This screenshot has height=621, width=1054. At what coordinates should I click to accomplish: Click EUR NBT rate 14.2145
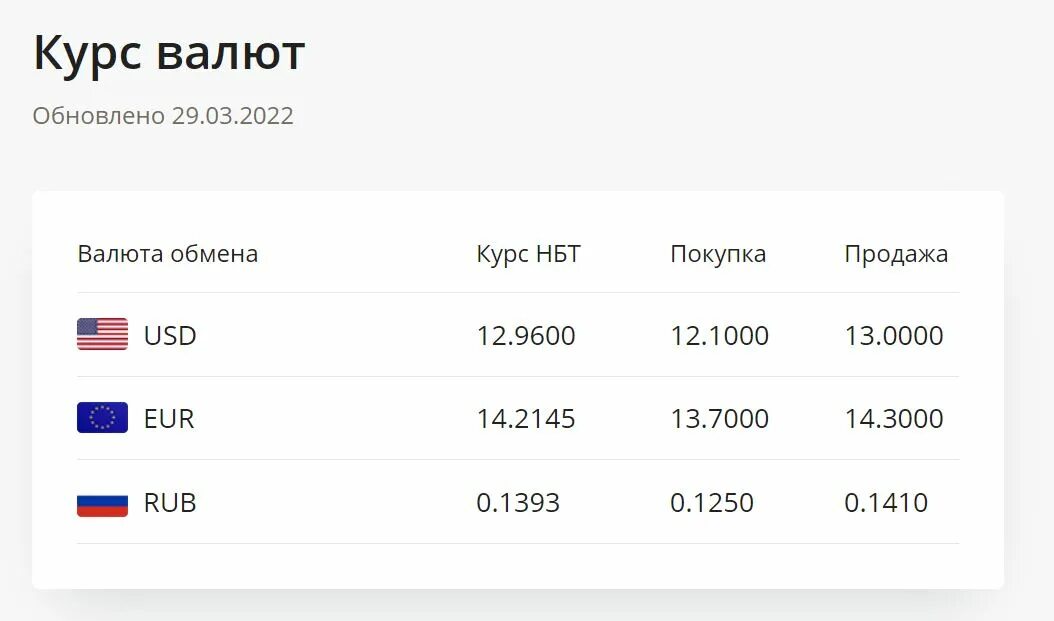[x=526, y=418]
